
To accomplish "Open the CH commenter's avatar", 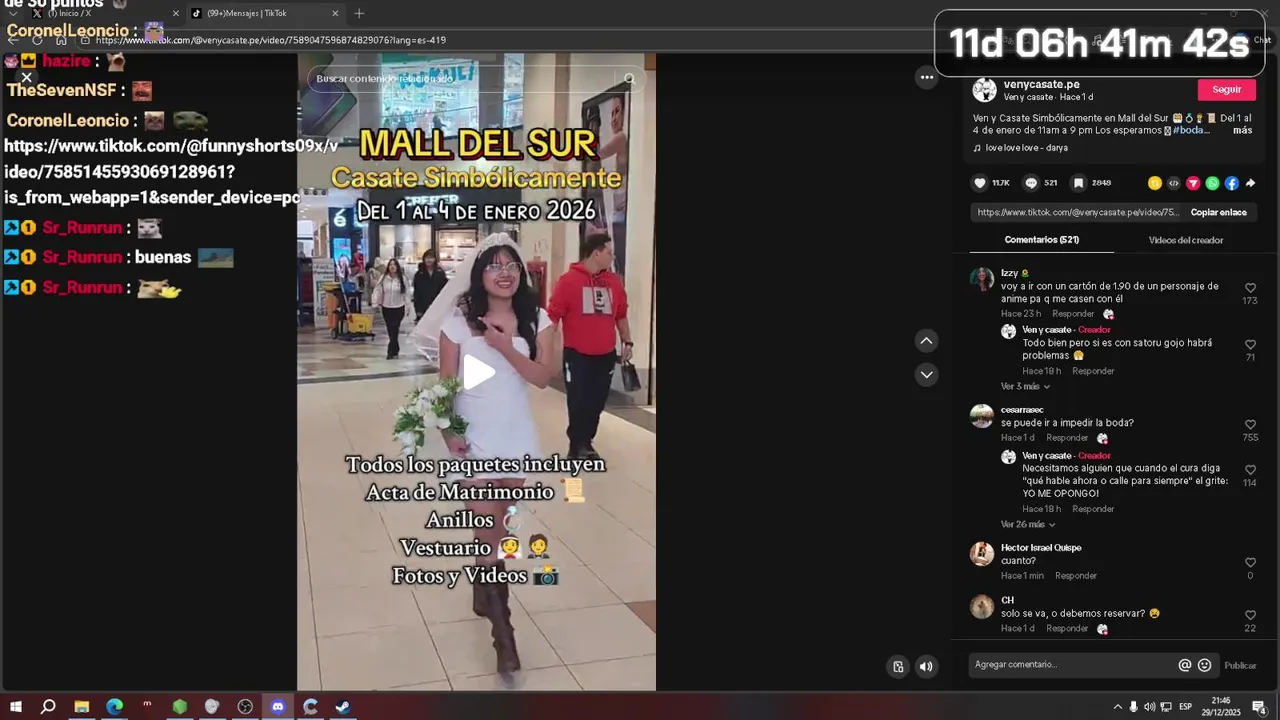I will (982, 606).
